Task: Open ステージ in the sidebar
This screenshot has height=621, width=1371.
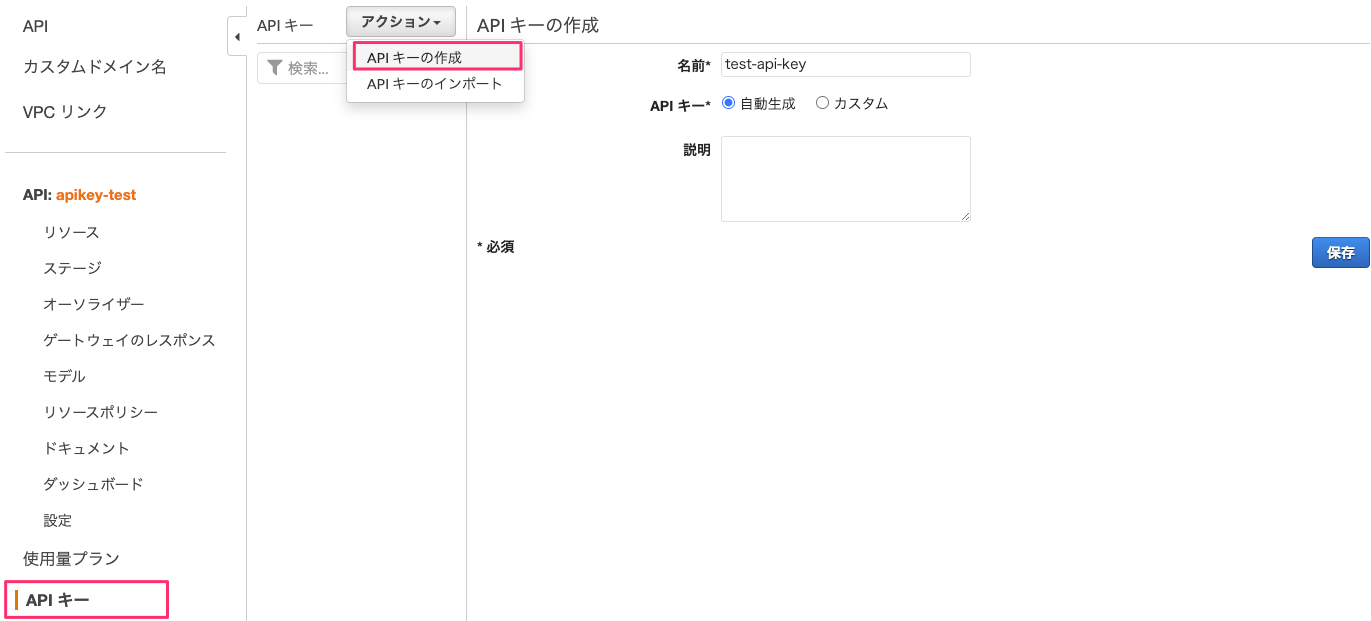Action: pyautogui.click(x=72, y=268)
